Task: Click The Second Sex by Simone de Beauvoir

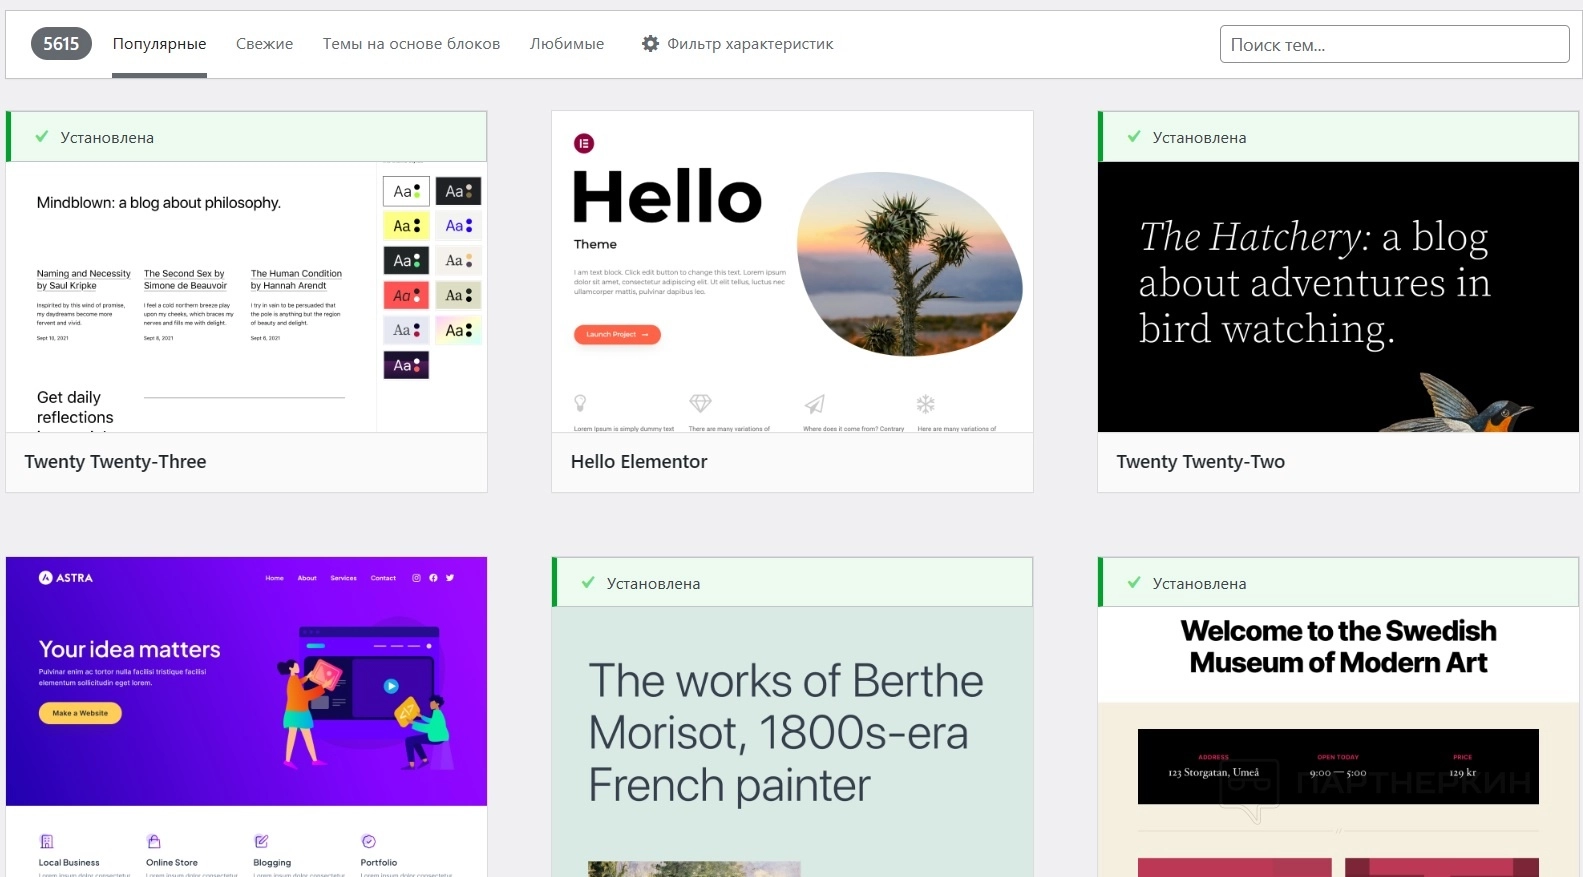Action: pyautogui.click(x=185, y=279)
